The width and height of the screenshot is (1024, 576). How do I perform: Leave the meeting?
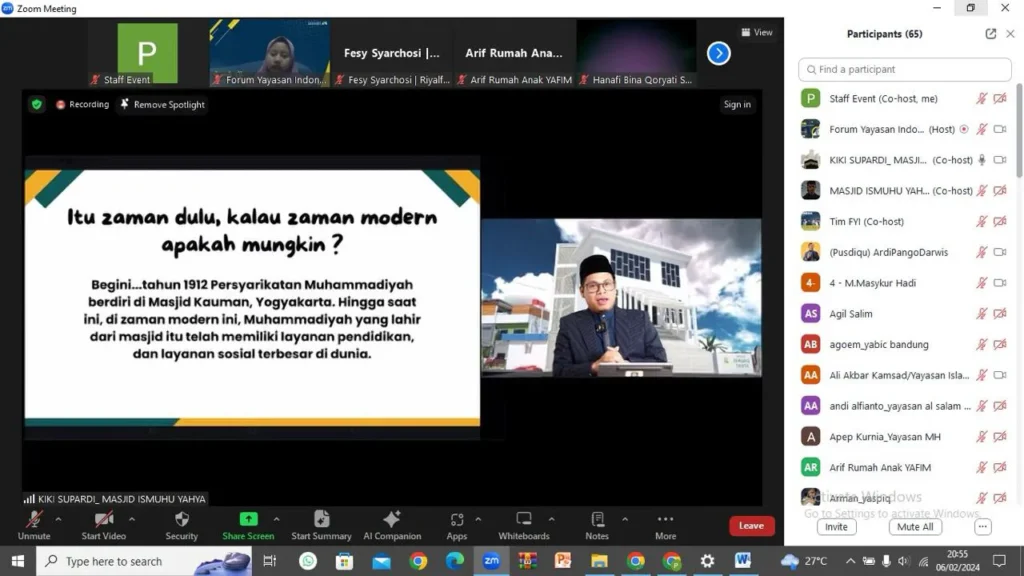click(x=751, y=526)
